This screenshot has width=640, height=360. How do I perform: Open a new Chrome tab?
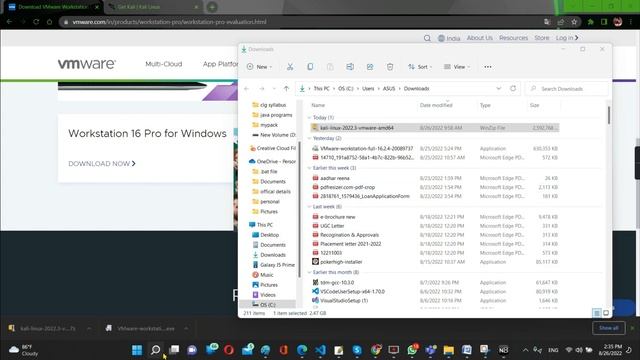[x=212, y=7]
